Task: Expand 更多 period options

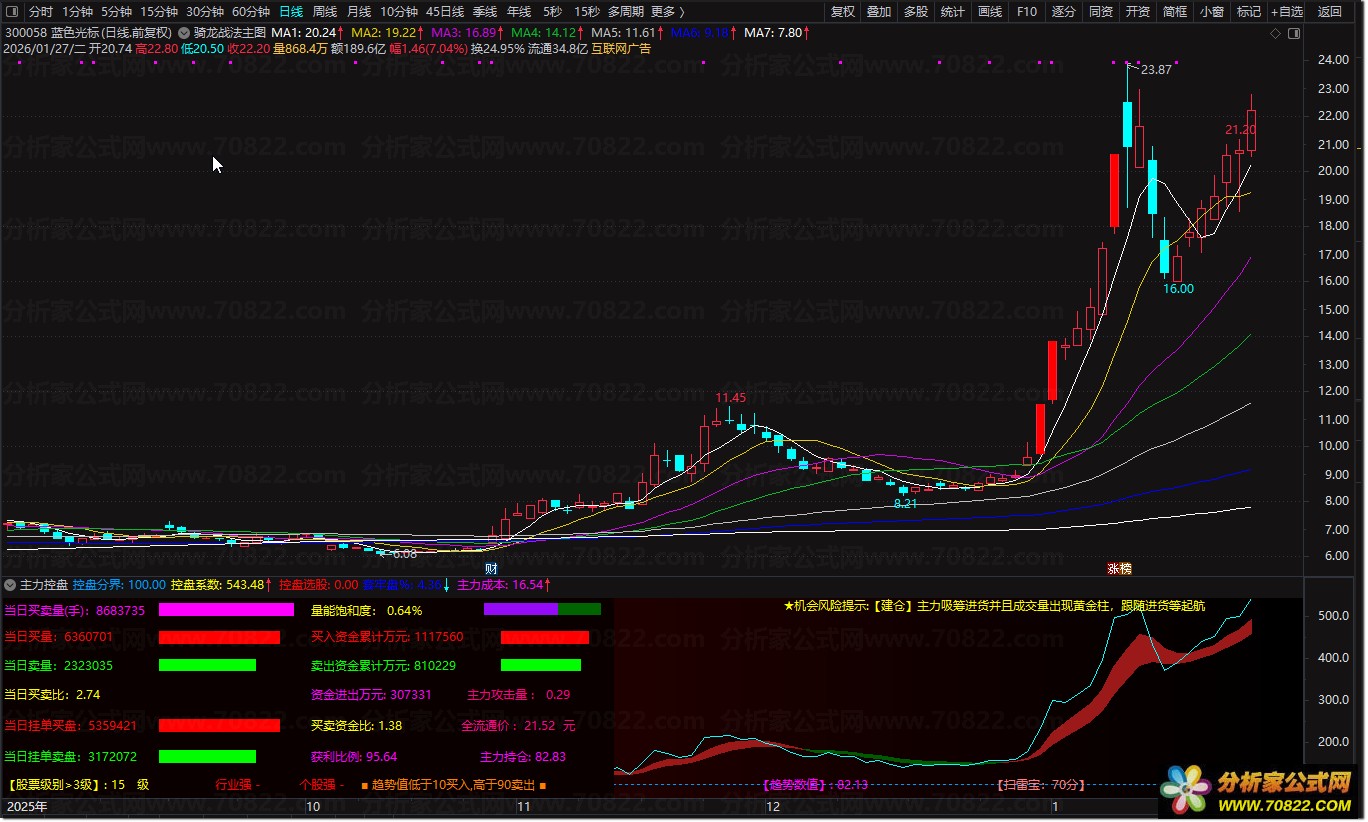Action: point(668,12)
